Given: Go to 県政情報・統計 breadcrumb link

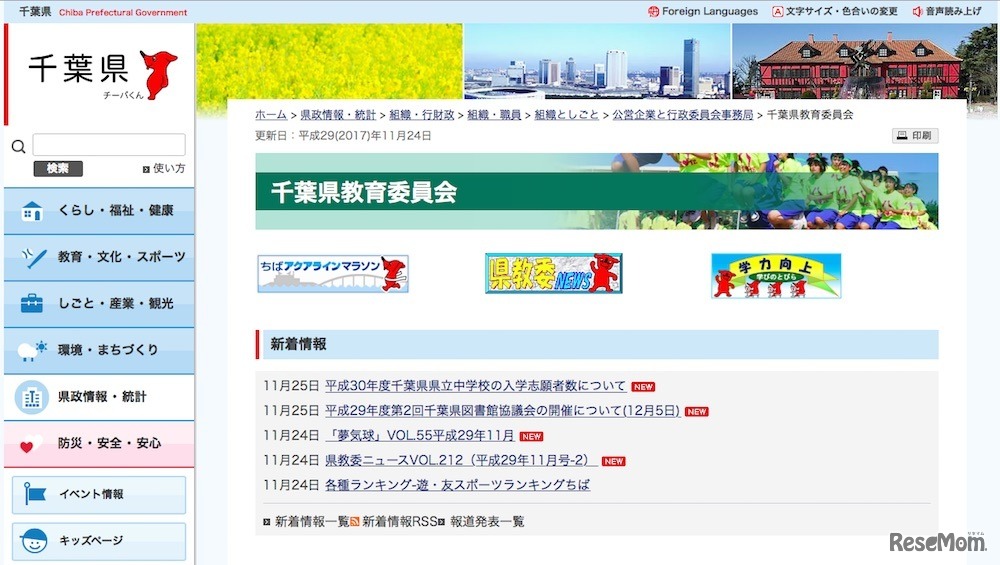Looking at the screenshot, I should (x=338, y=115).
